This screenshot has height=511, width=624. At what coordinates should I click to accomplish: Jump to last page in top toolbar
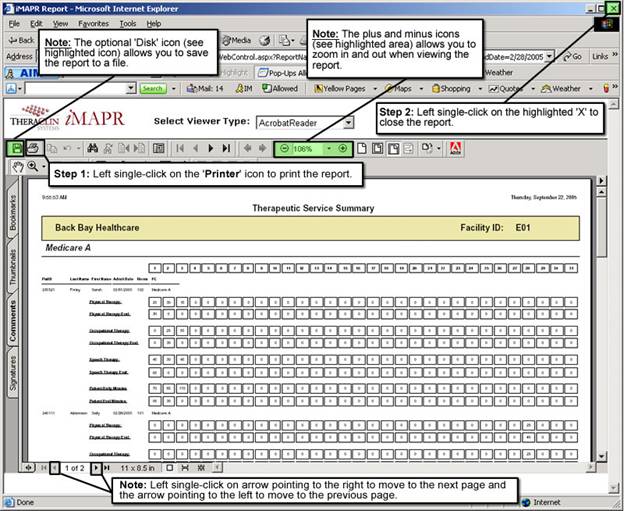[226, 148]
